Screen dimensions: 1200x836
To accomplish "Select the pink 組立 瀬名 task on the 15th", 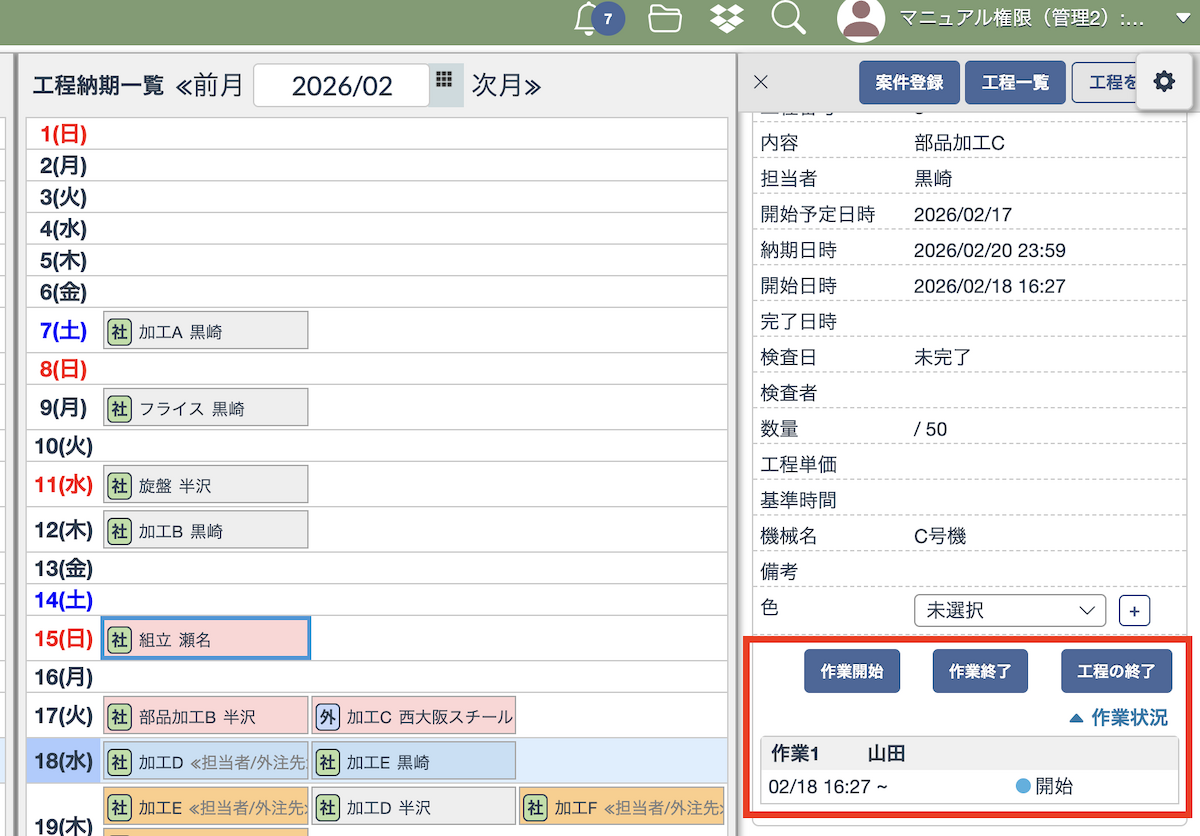I will [x=206, y=639].
